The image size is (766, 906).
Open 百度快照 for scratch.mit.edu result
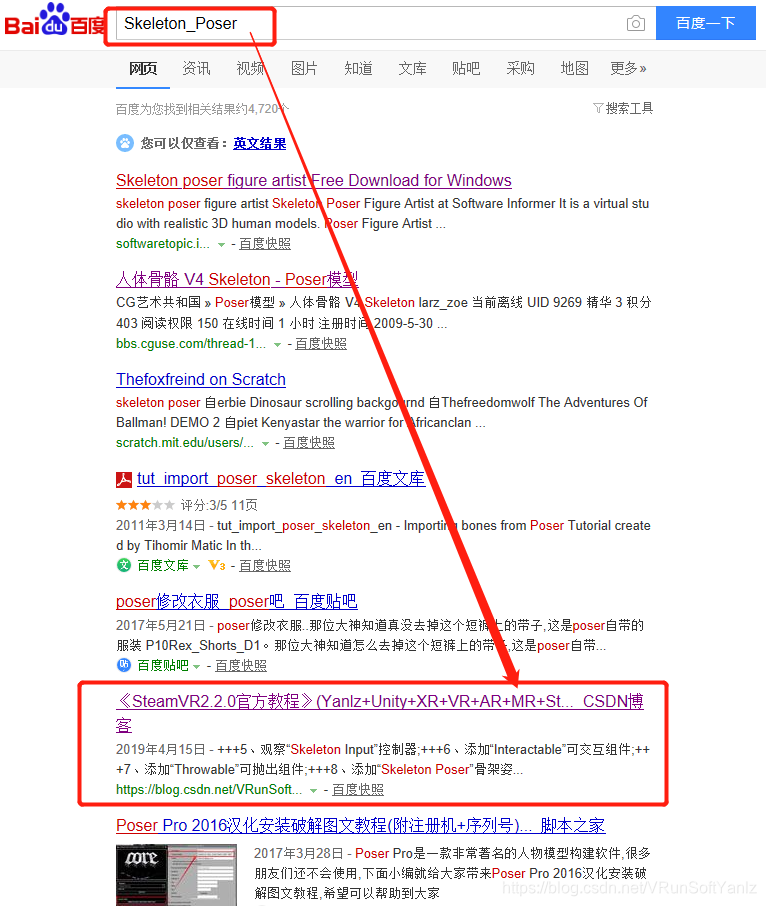tap(309, 443)
